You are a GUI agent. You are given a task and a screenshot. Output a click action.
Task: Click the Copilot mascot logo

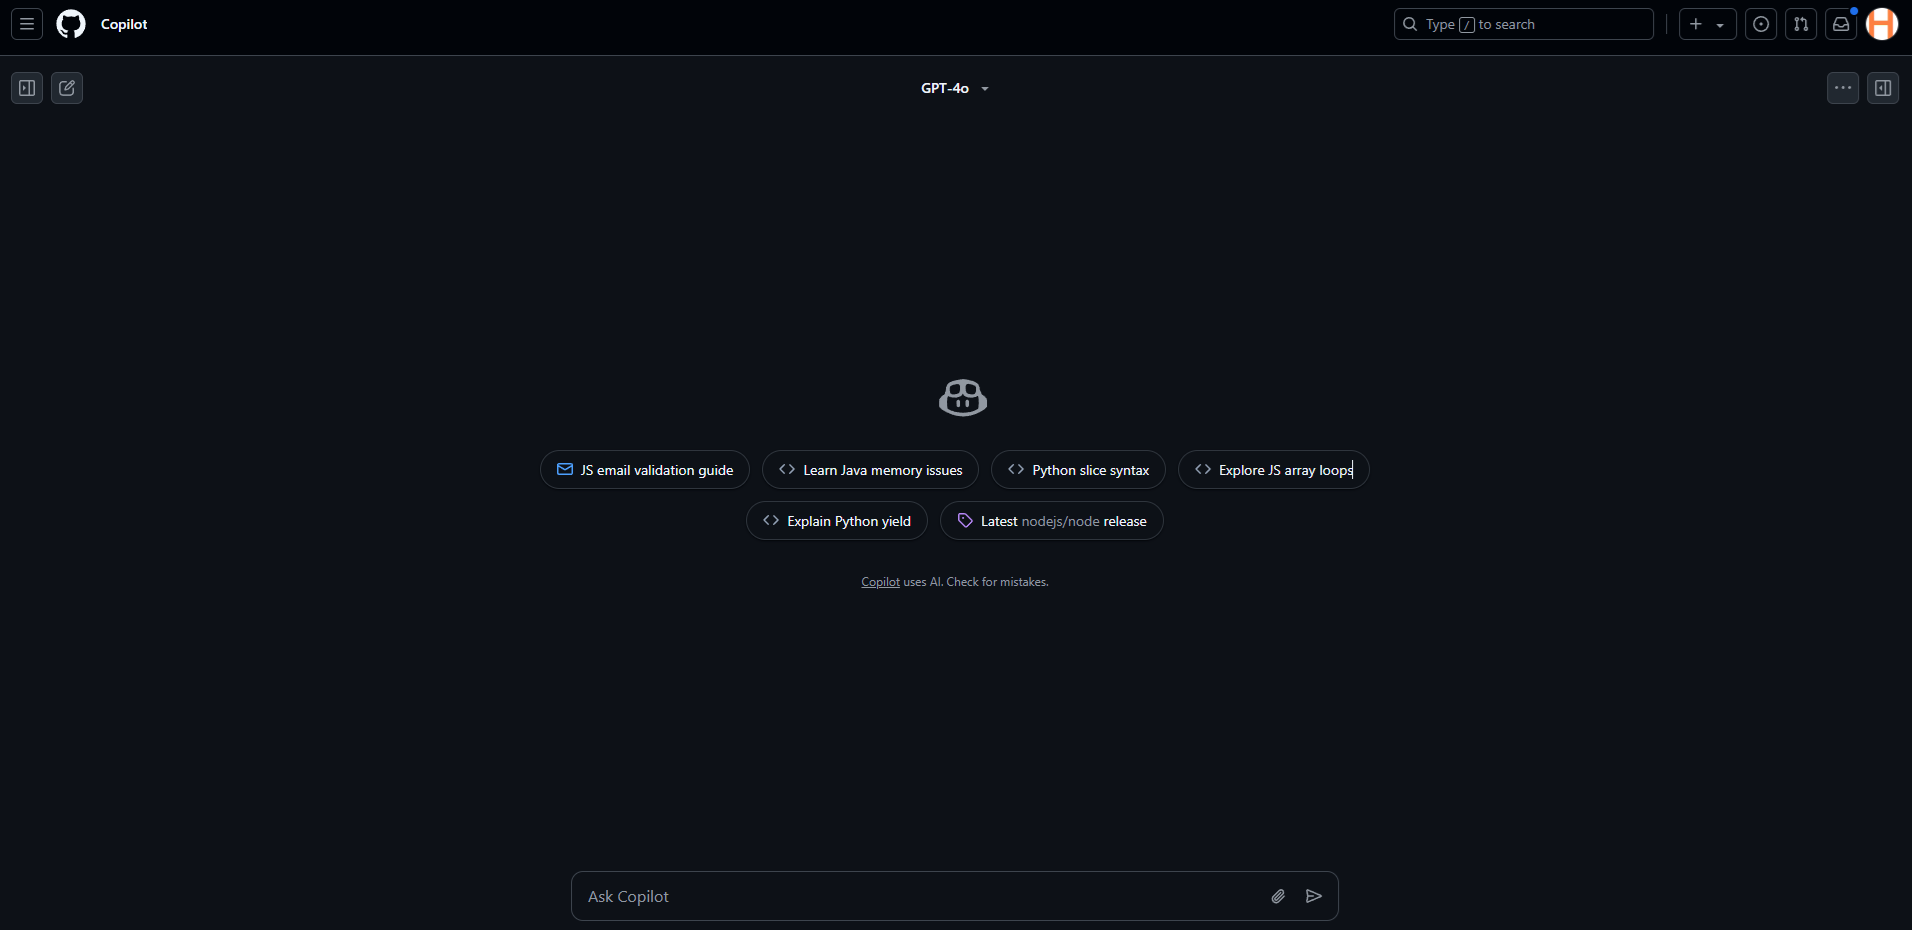[963, 398]
